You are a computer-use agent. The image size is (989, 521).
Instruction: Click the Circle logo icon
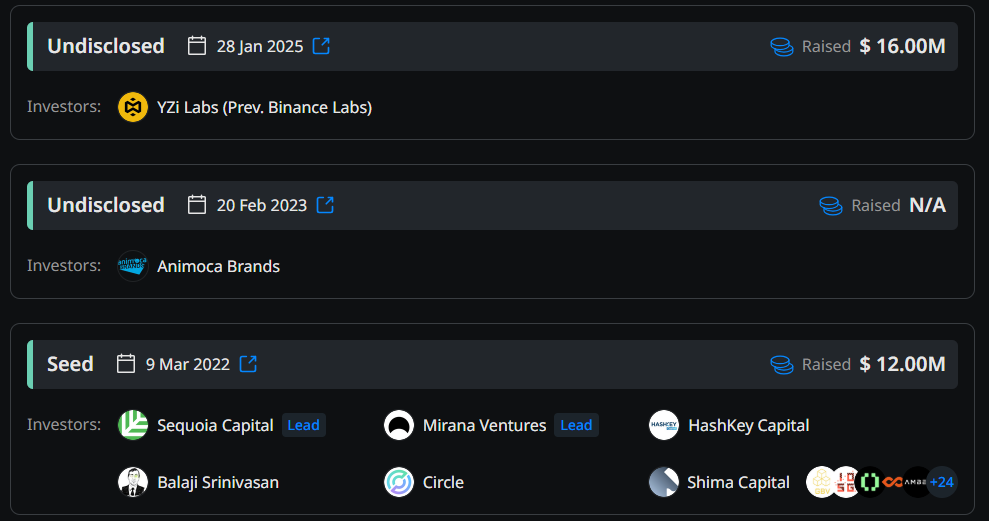(399, 482)
